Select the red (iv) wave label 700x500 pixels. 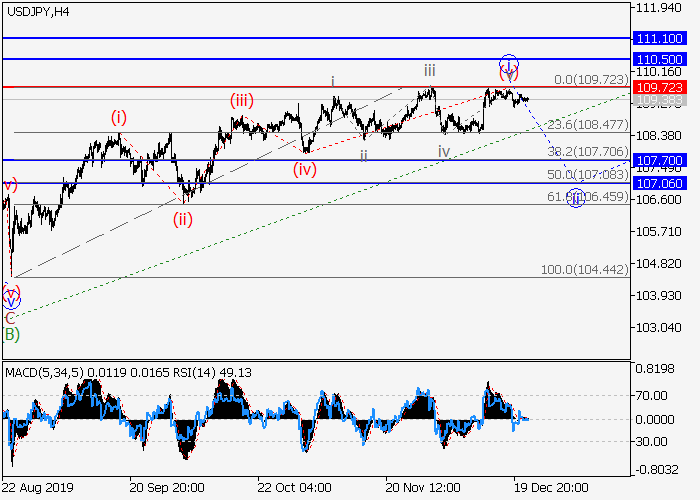click(305, 168)
